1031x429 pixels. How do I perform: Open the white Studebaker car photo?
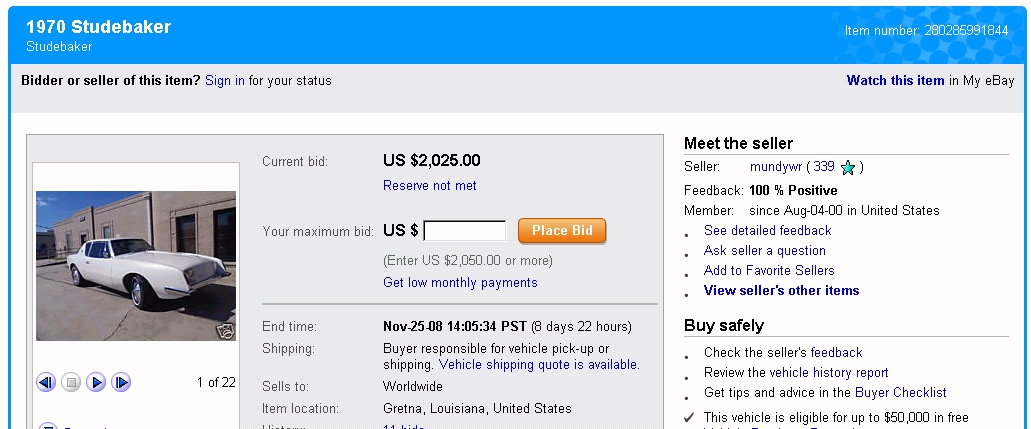pyautogui.click(x=136, y=265)
